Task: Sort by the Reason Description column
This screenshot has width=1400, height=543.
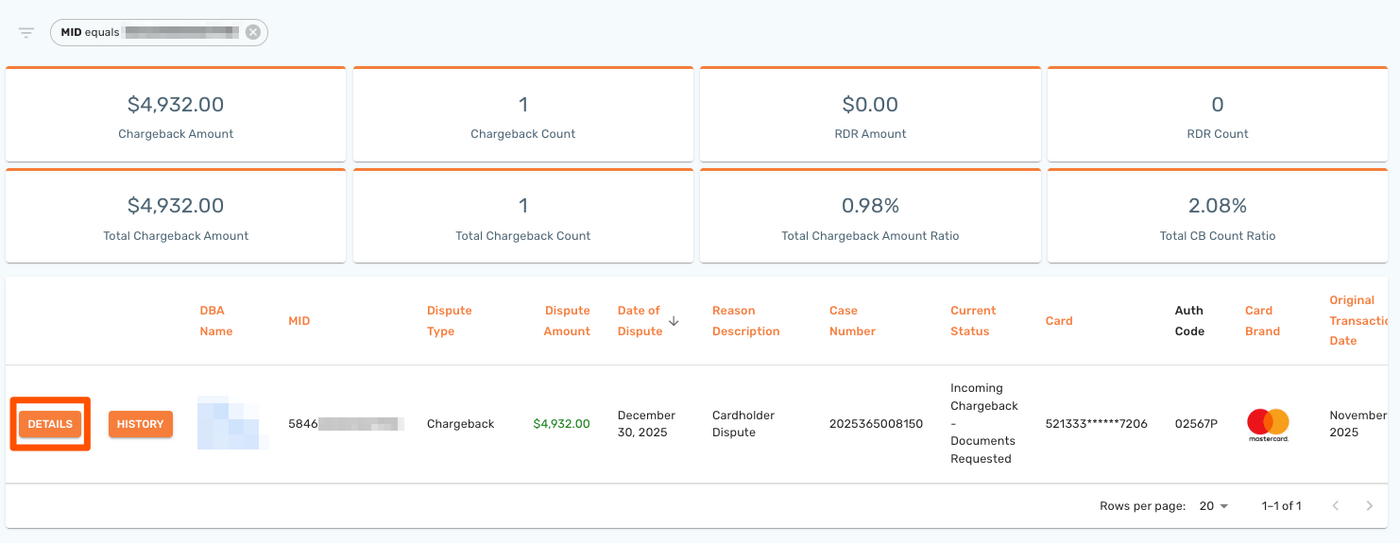Action: pyautogui.click(x=745, y=321)
